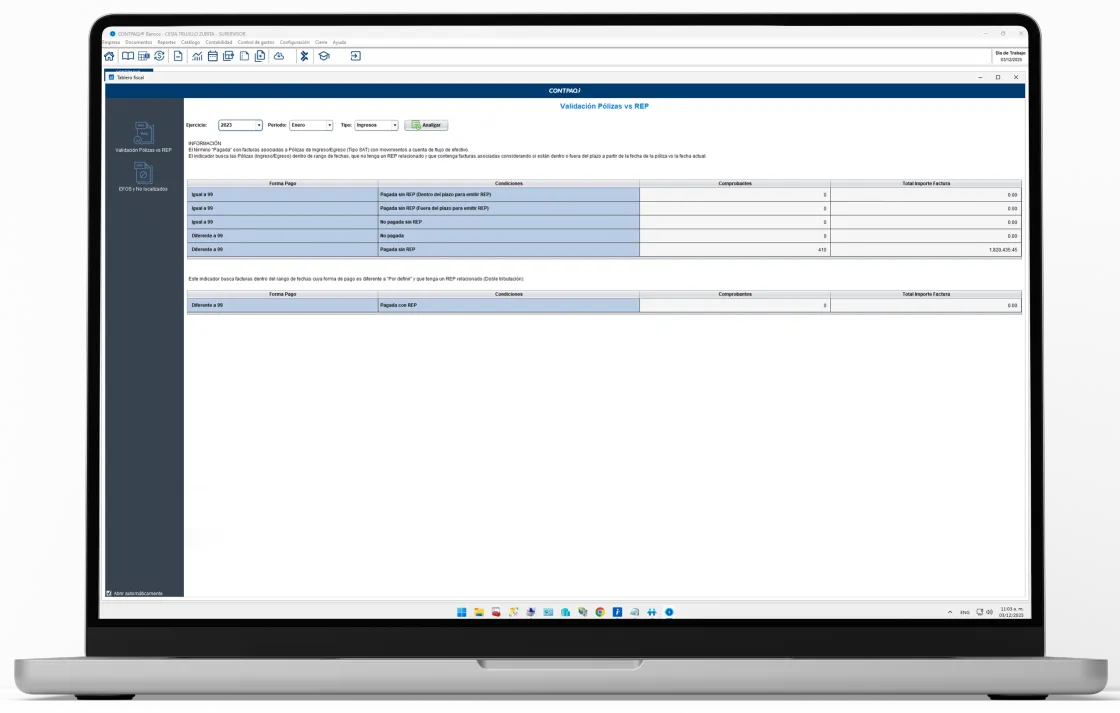Open EFOS y No localizados sidebar icon
Viewport: 1120px width, 713px height.
pos(144,176)
